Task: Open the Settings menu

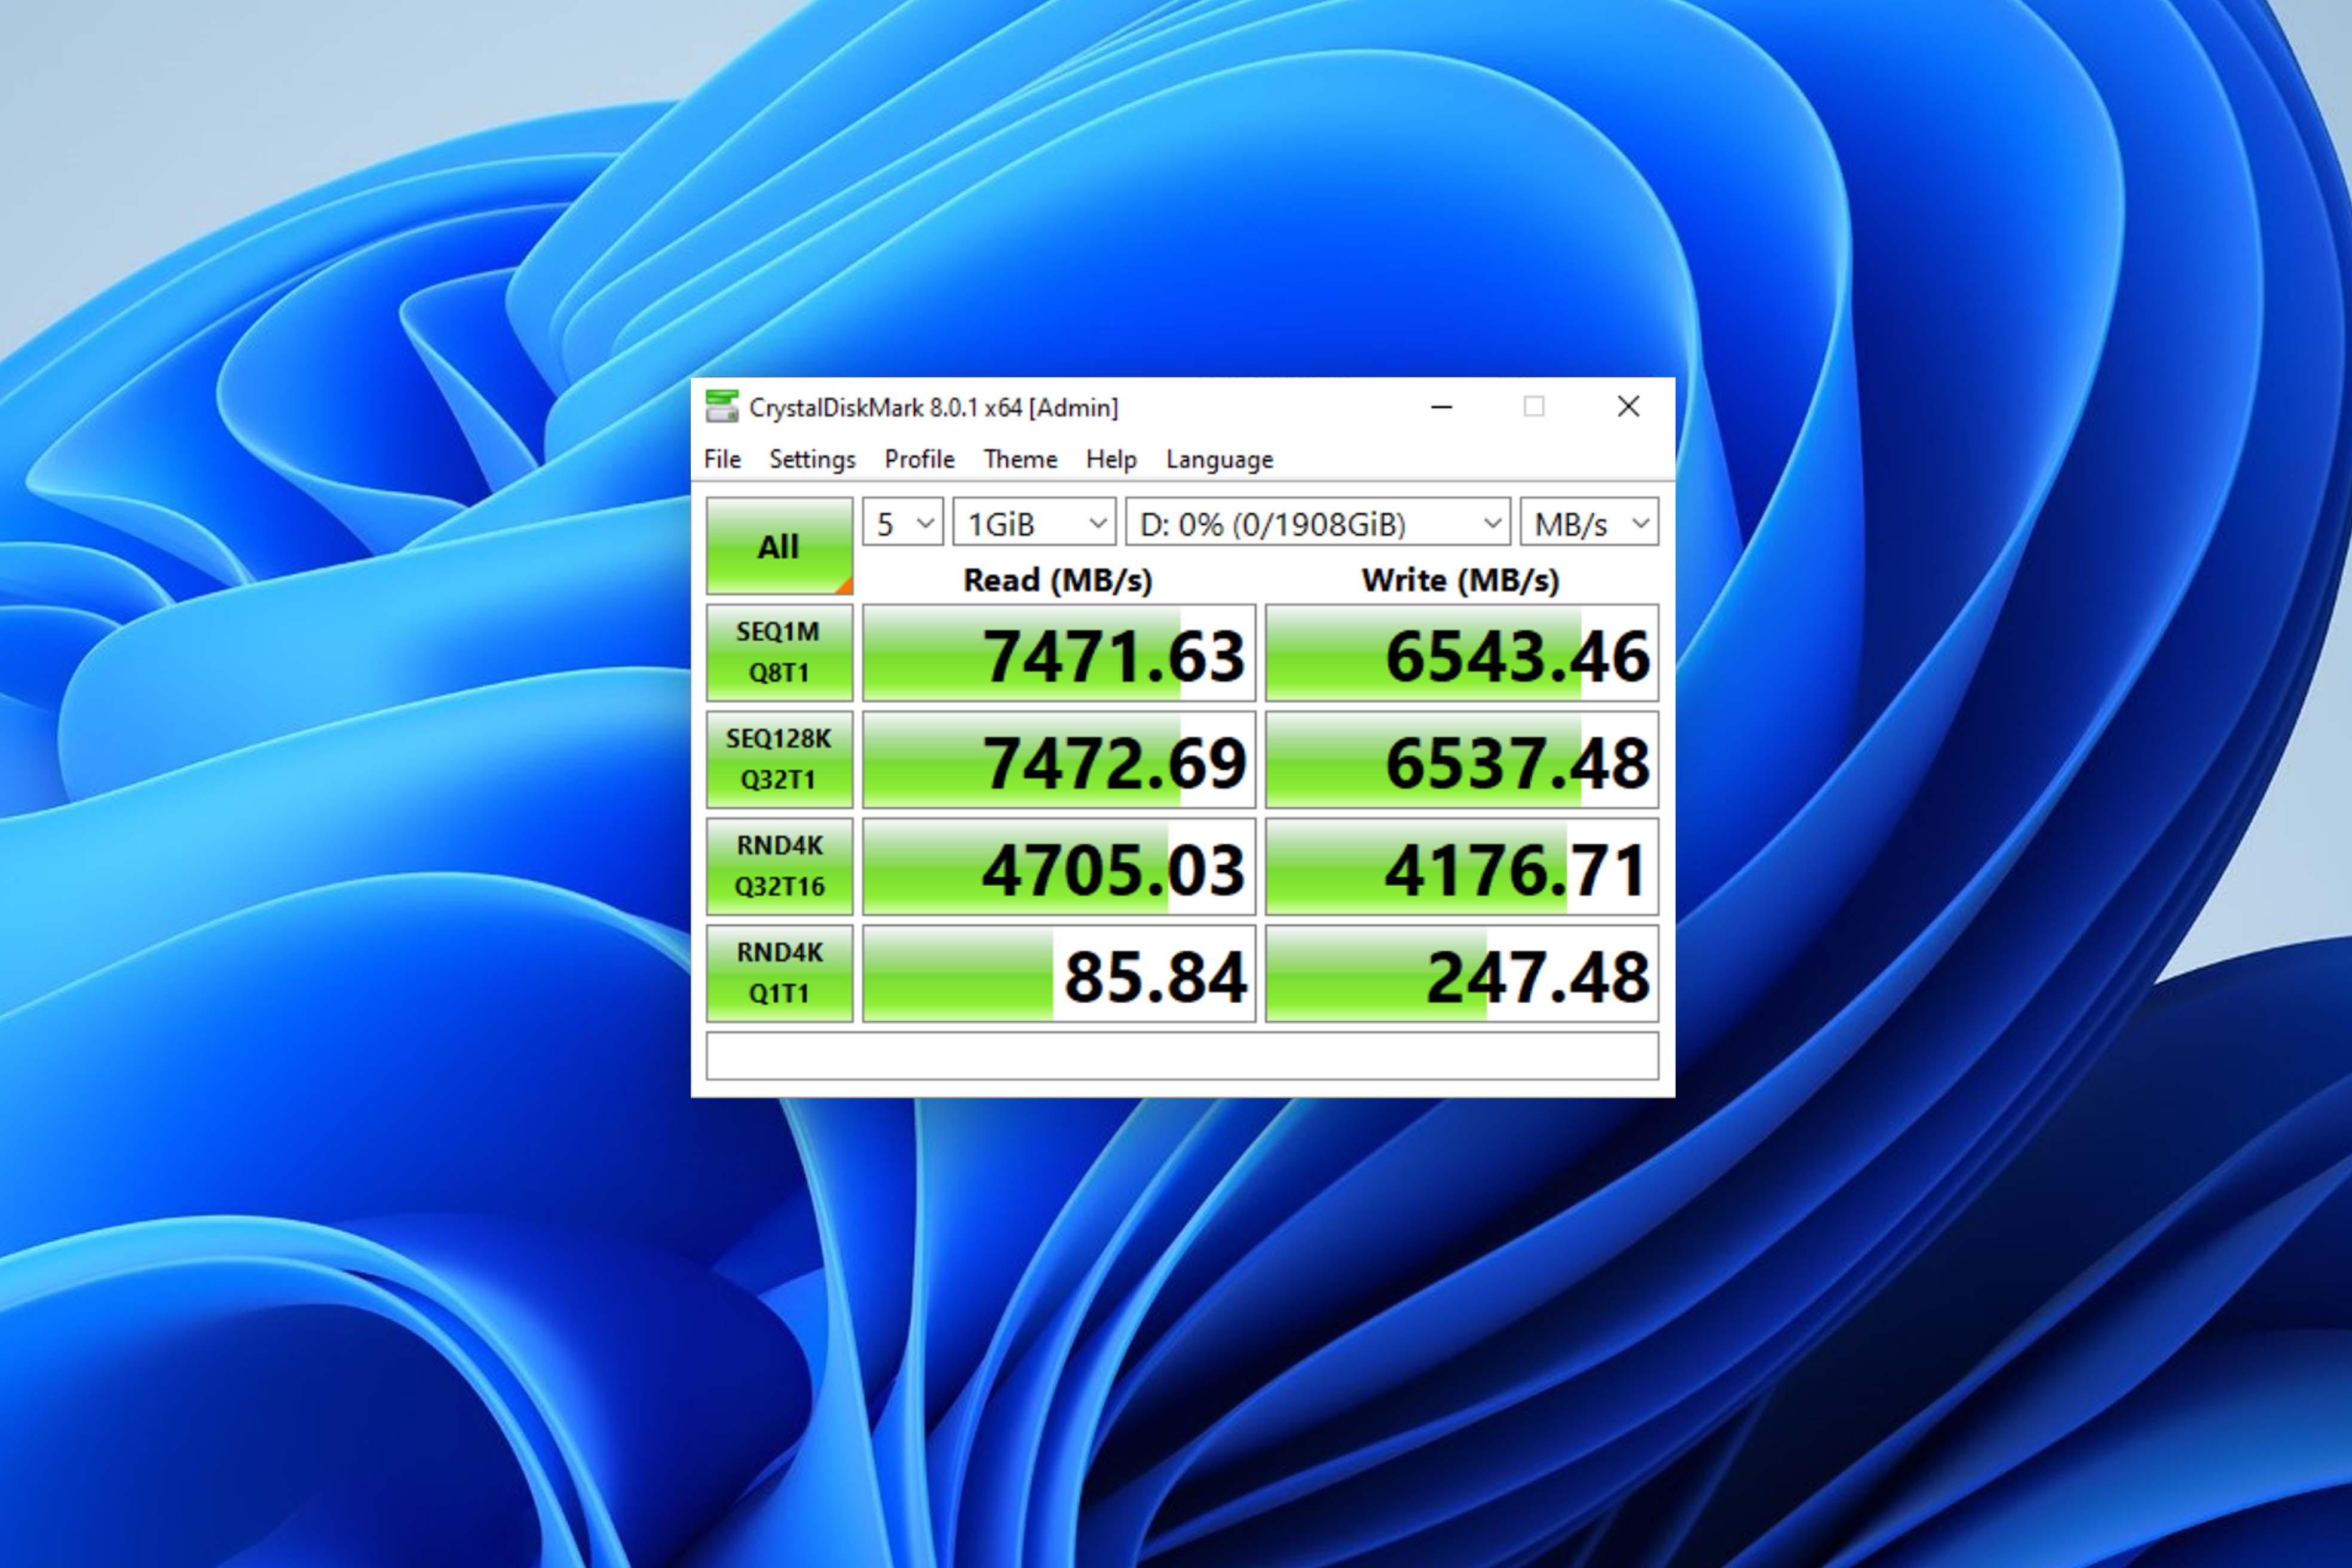Action: coord(812,459)
